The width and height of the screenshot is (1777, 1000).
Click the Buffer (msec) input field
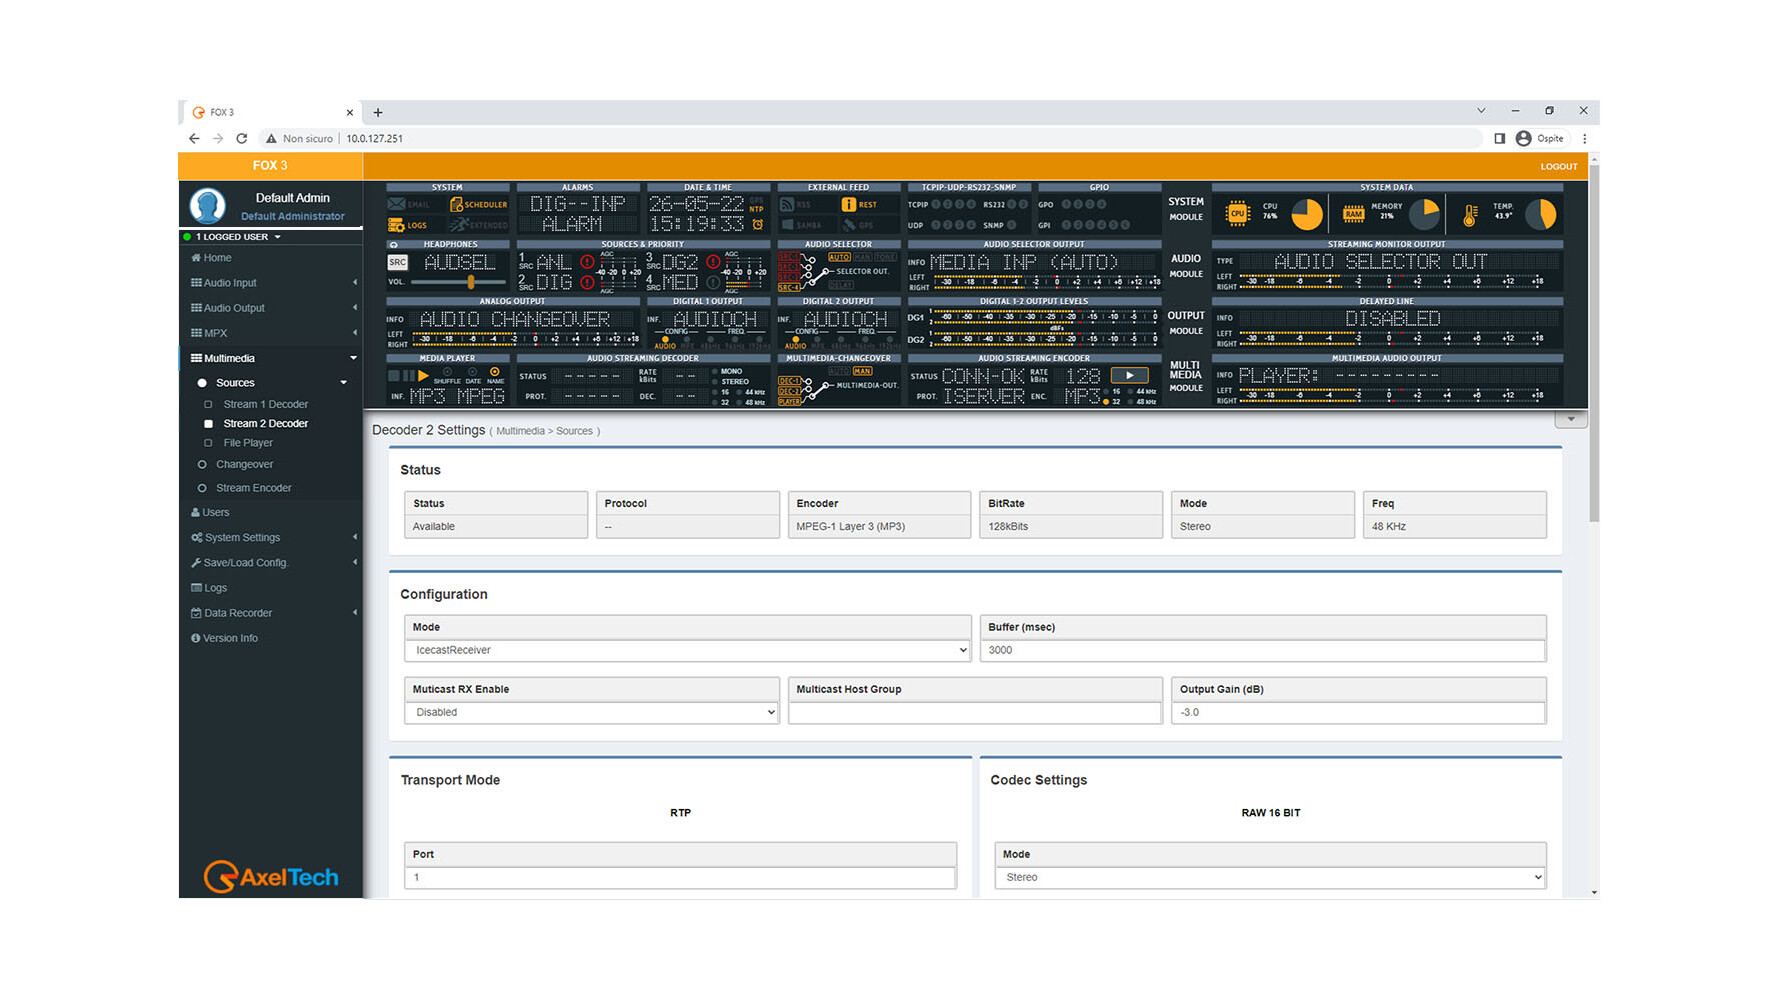(1262, 650)
